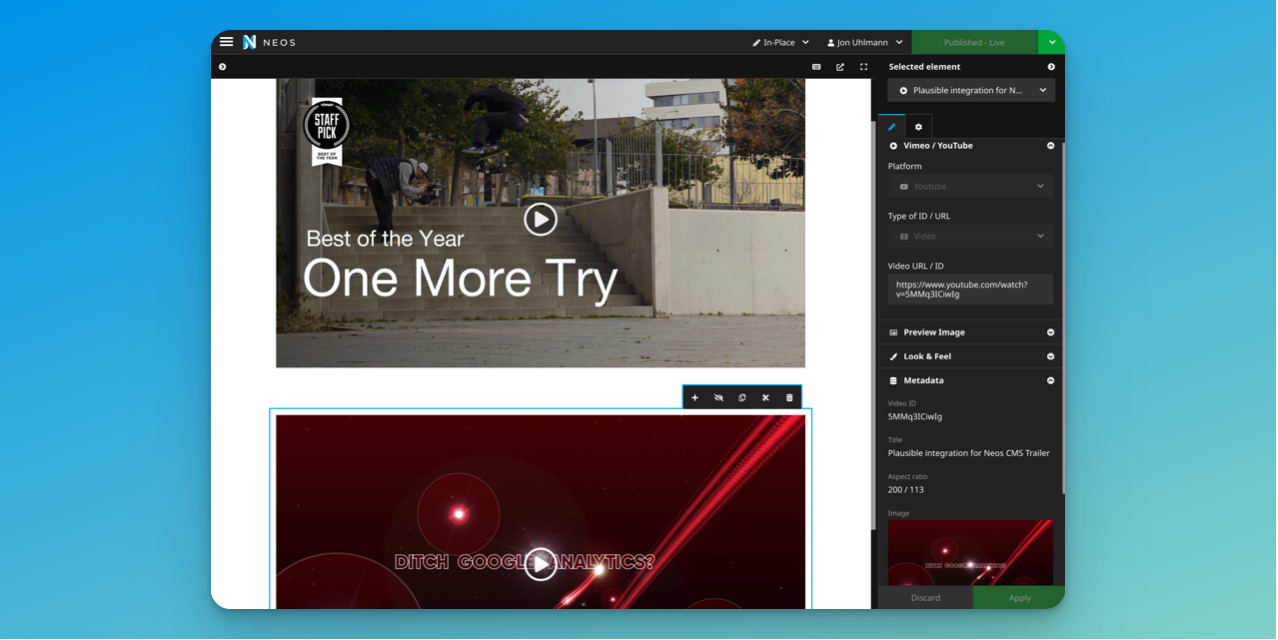Hide the selected video element

pyautogui.click(x=718, y=397)
